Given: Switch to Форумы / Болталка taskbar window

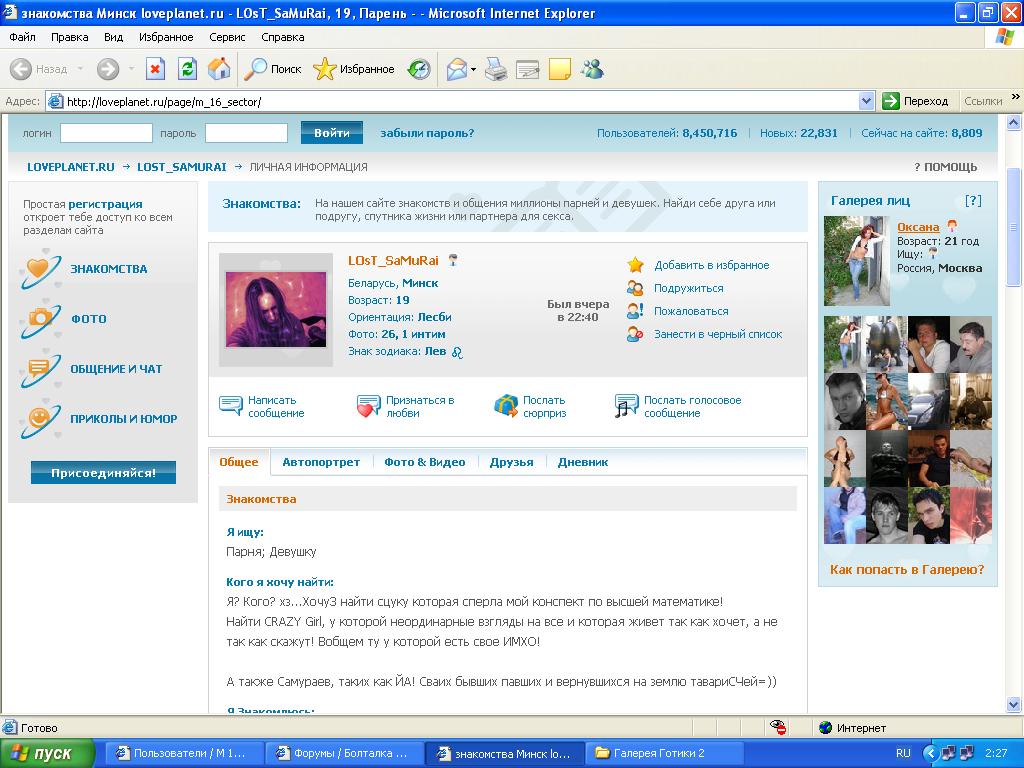Looking at the screenshot, I should click(344, 754).
